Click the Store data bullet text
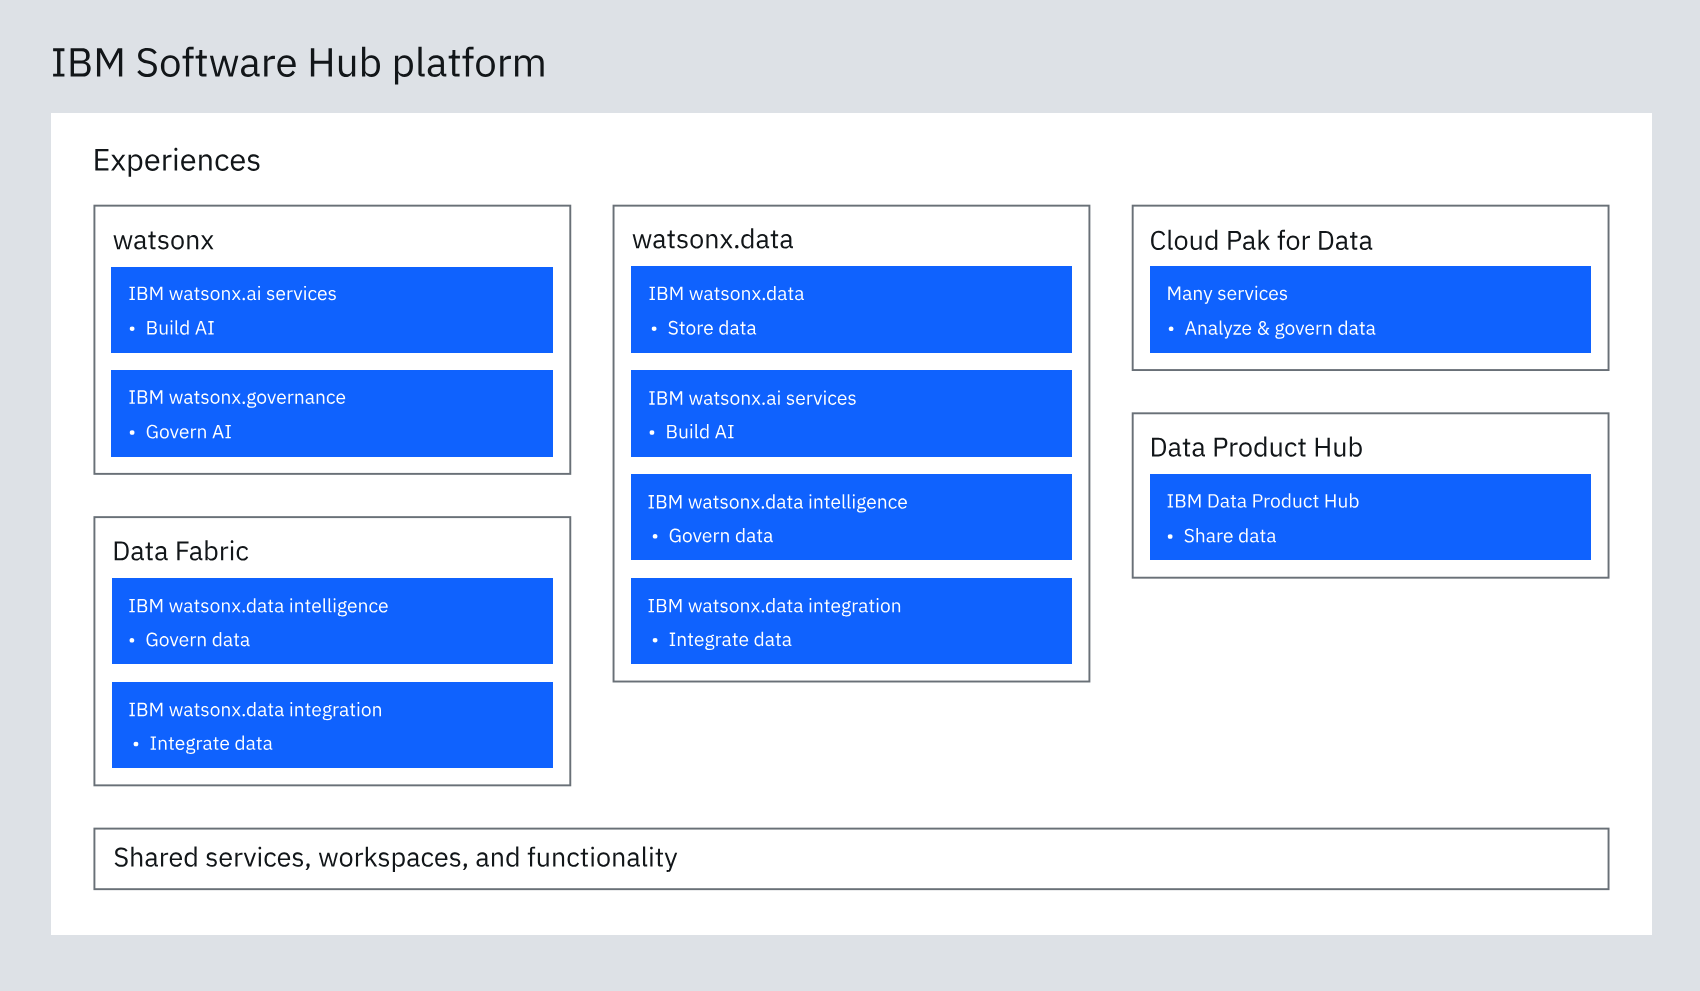This screenshot has width=1700, height=991. (x=711, y=328)
